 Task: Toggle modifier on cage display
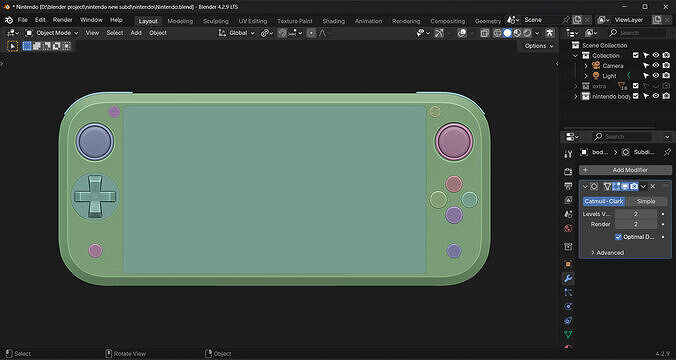[607, 186]
